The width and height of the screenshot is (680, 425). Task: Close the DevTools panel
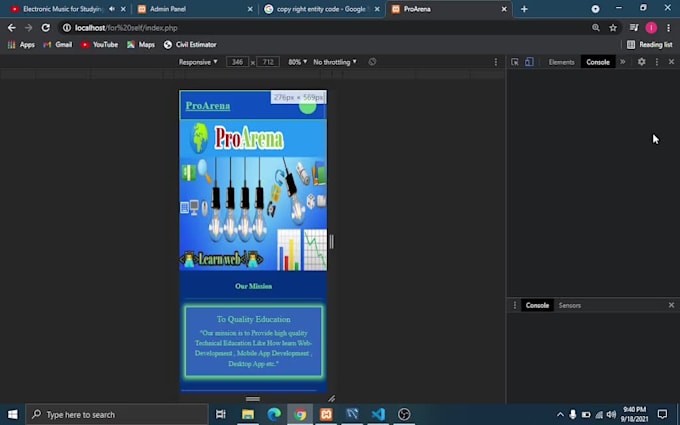click(x=671, y=62)
